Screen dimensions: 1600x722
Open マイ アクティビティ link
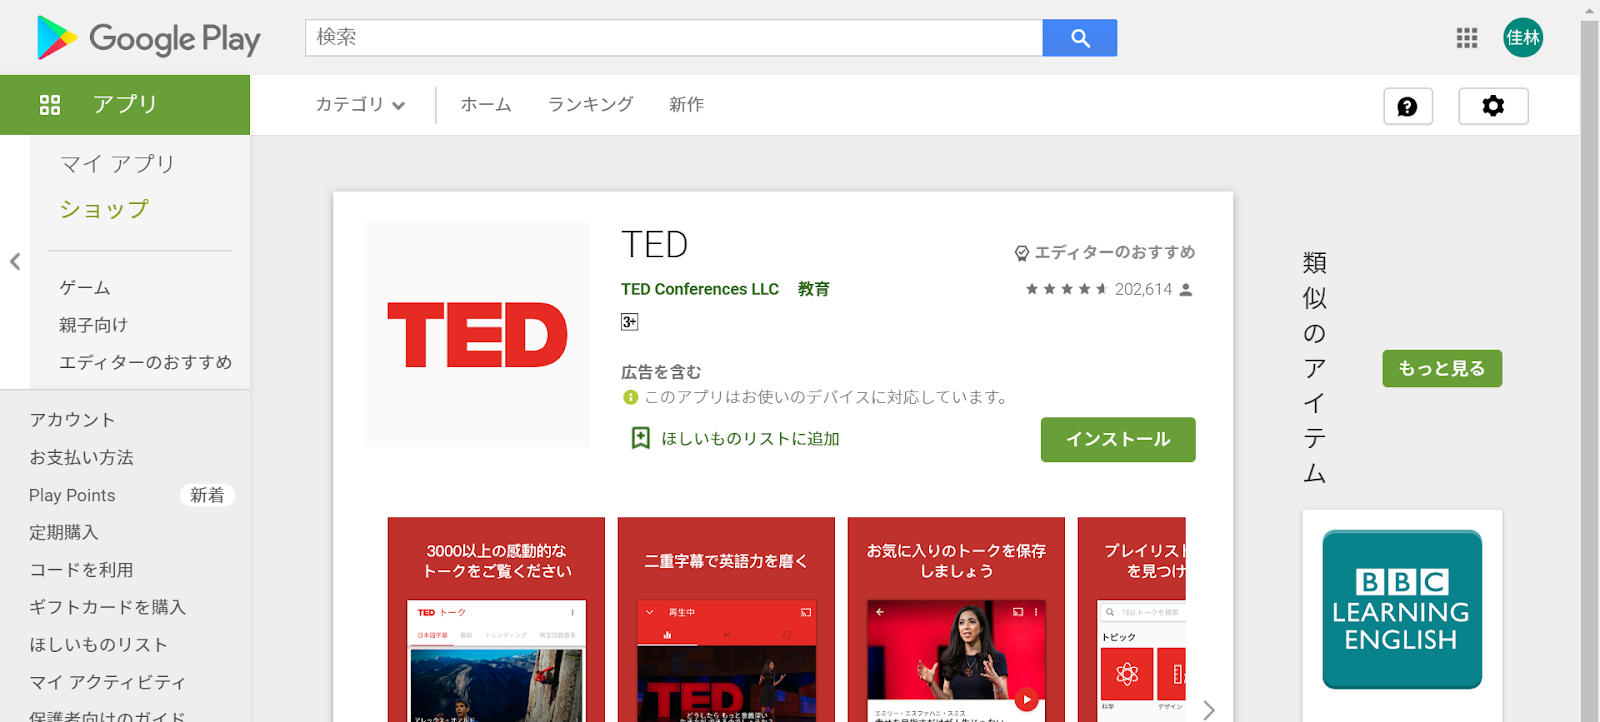(107, 682)
